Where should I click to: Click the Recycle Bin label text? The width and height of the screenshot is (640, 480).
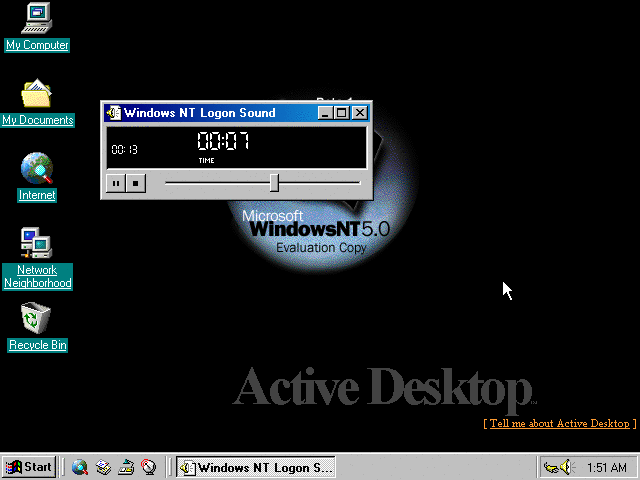point(38,345)
